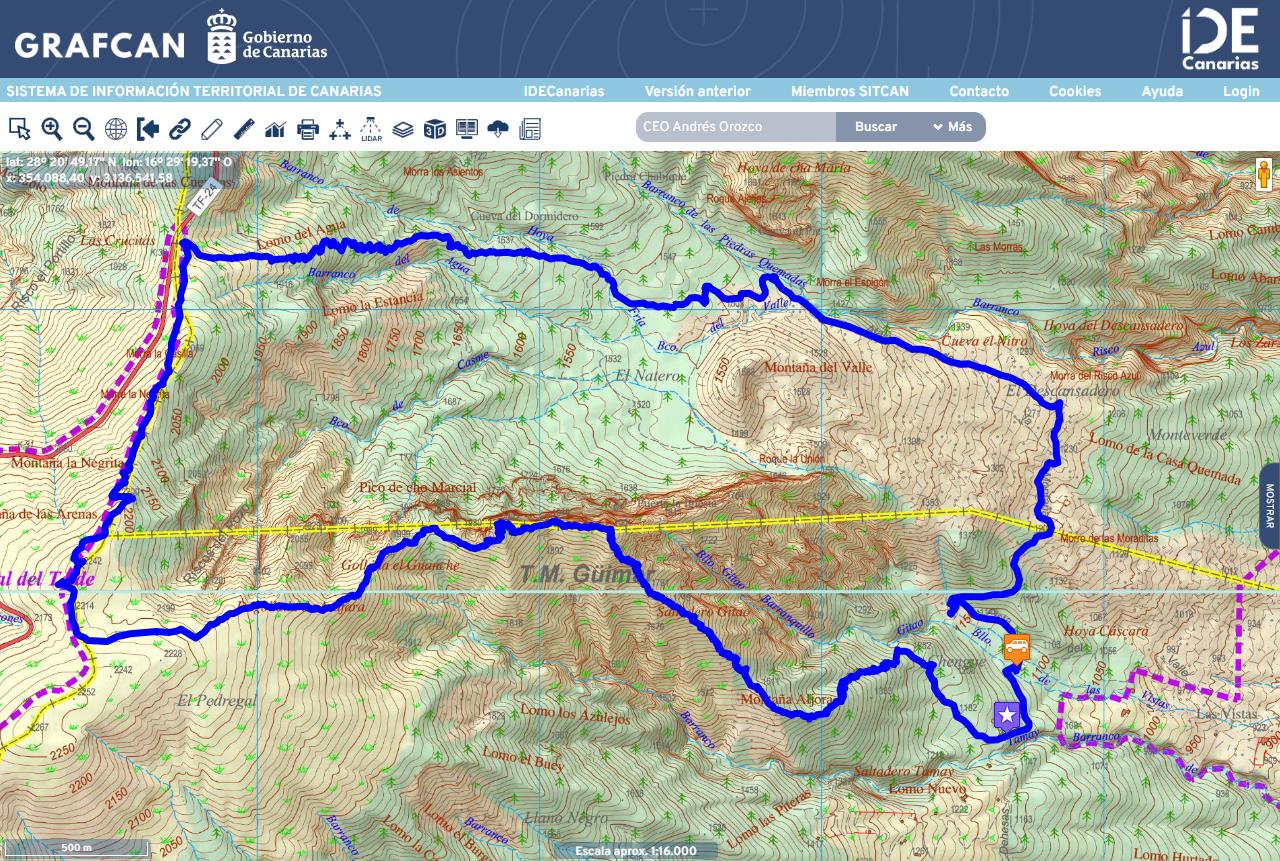Expand the MOSTRAR side panel tab

click(x=1269, y=506)
